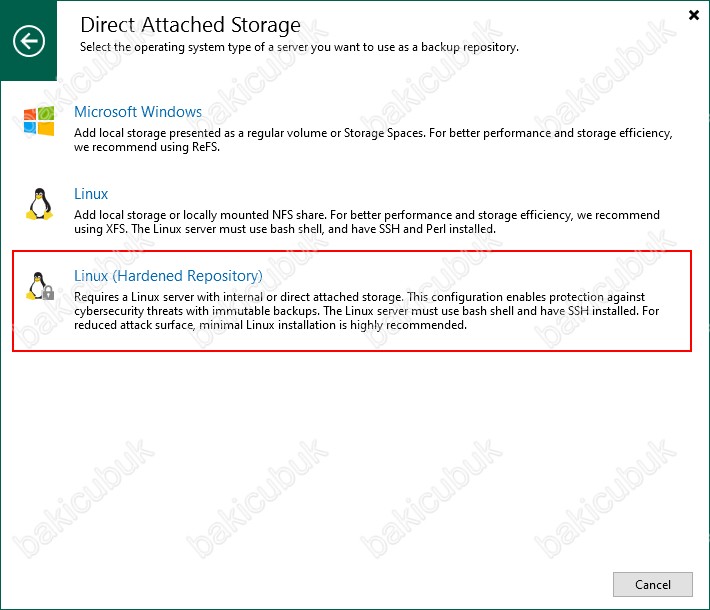Close the Direct Attached Storage dialog

point(694,15)
